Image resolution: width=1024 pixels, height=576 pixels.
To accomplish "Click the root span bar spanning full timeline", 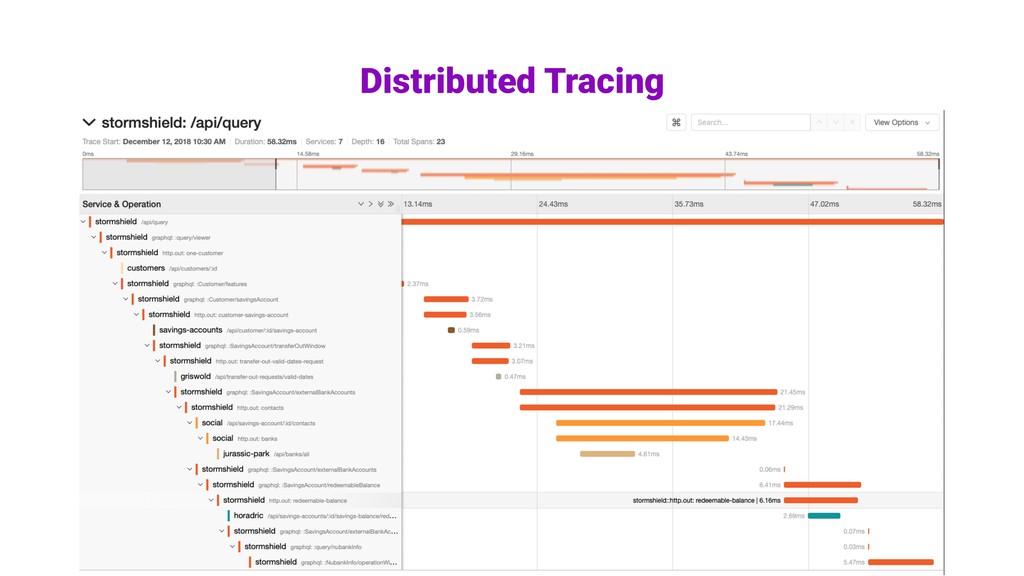I will pos(673,222).
